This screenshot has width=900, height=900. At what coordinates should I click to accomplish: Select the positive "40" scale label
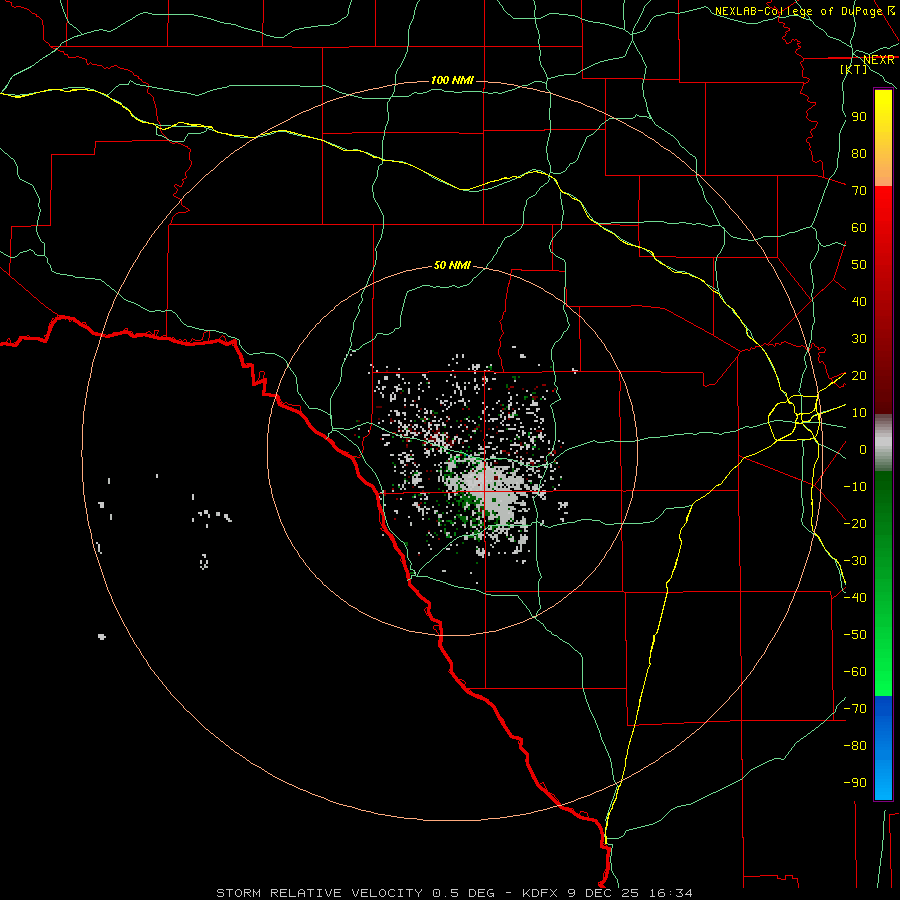point(859,302)
